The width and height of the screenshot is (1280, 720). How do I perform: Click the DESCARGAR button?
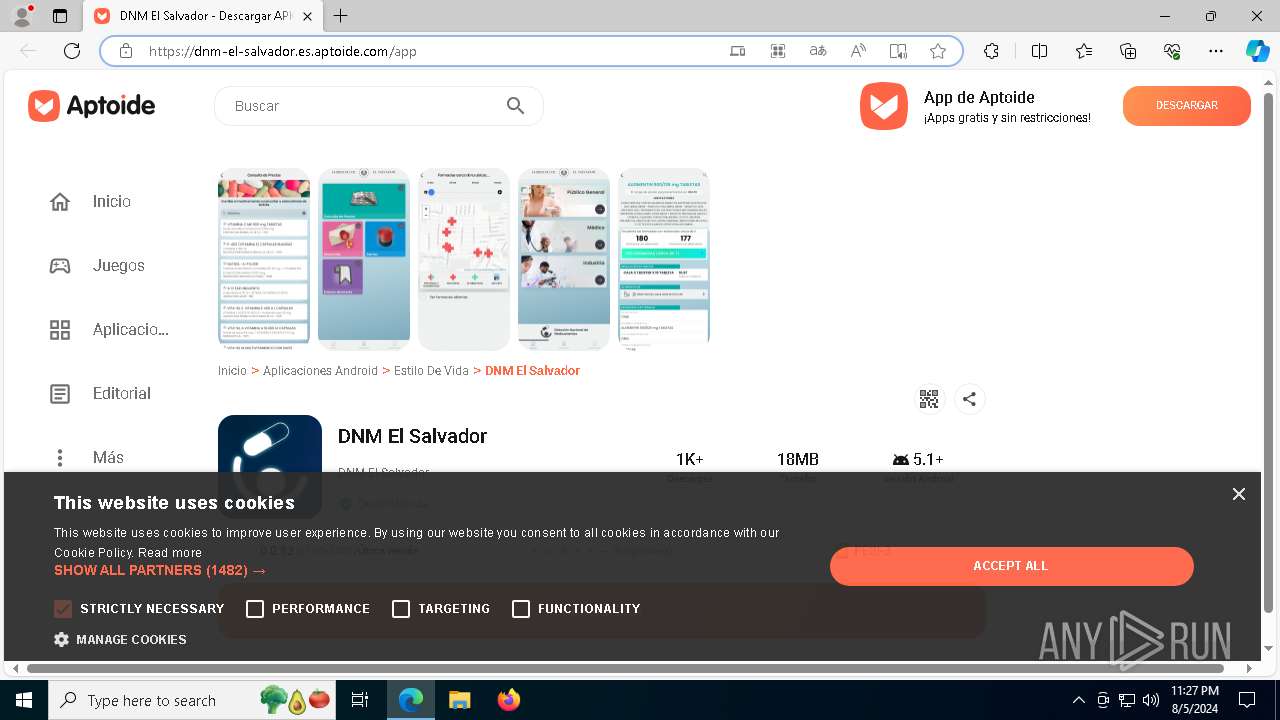click(x=1187, y=106)
